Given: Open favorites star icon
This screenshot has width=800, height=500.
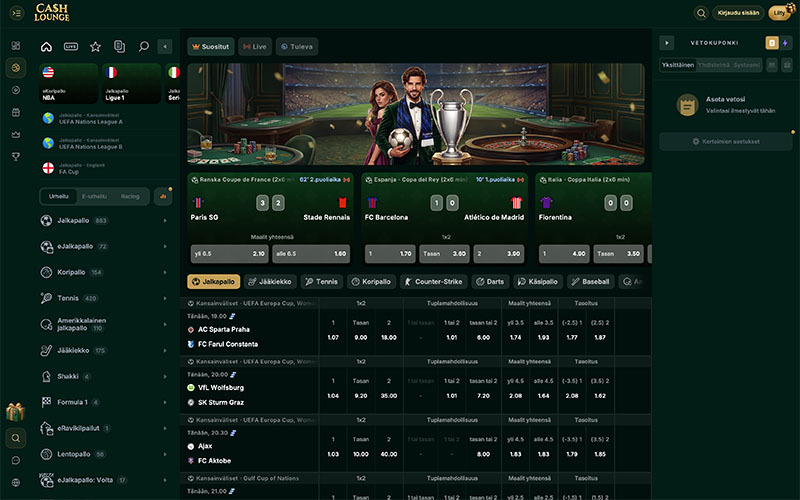Looking at the screenshot, I should [x=95, y=47].
